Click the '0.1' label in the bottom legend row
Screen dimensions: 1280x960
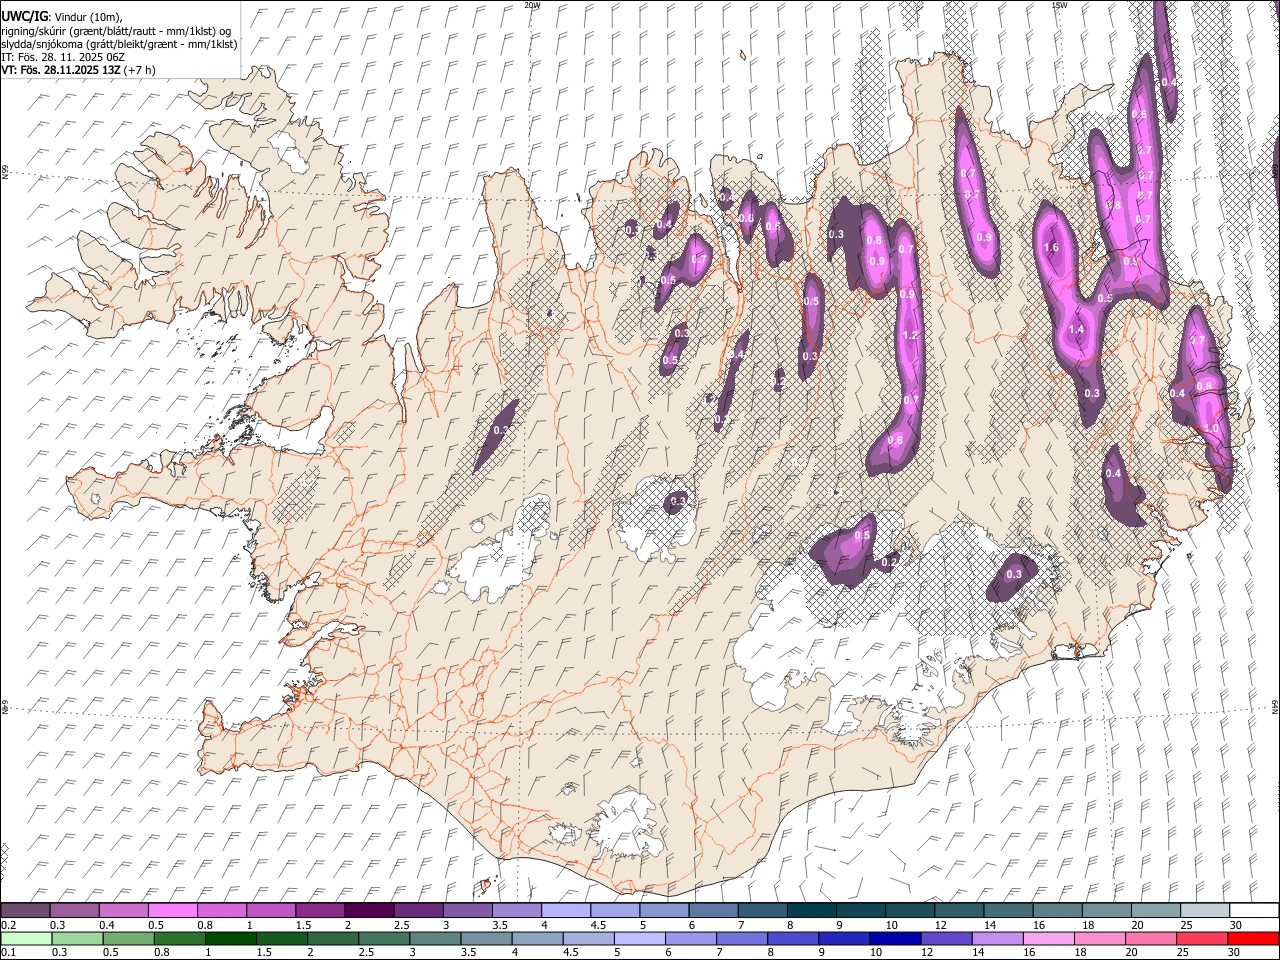pos(9,953)
